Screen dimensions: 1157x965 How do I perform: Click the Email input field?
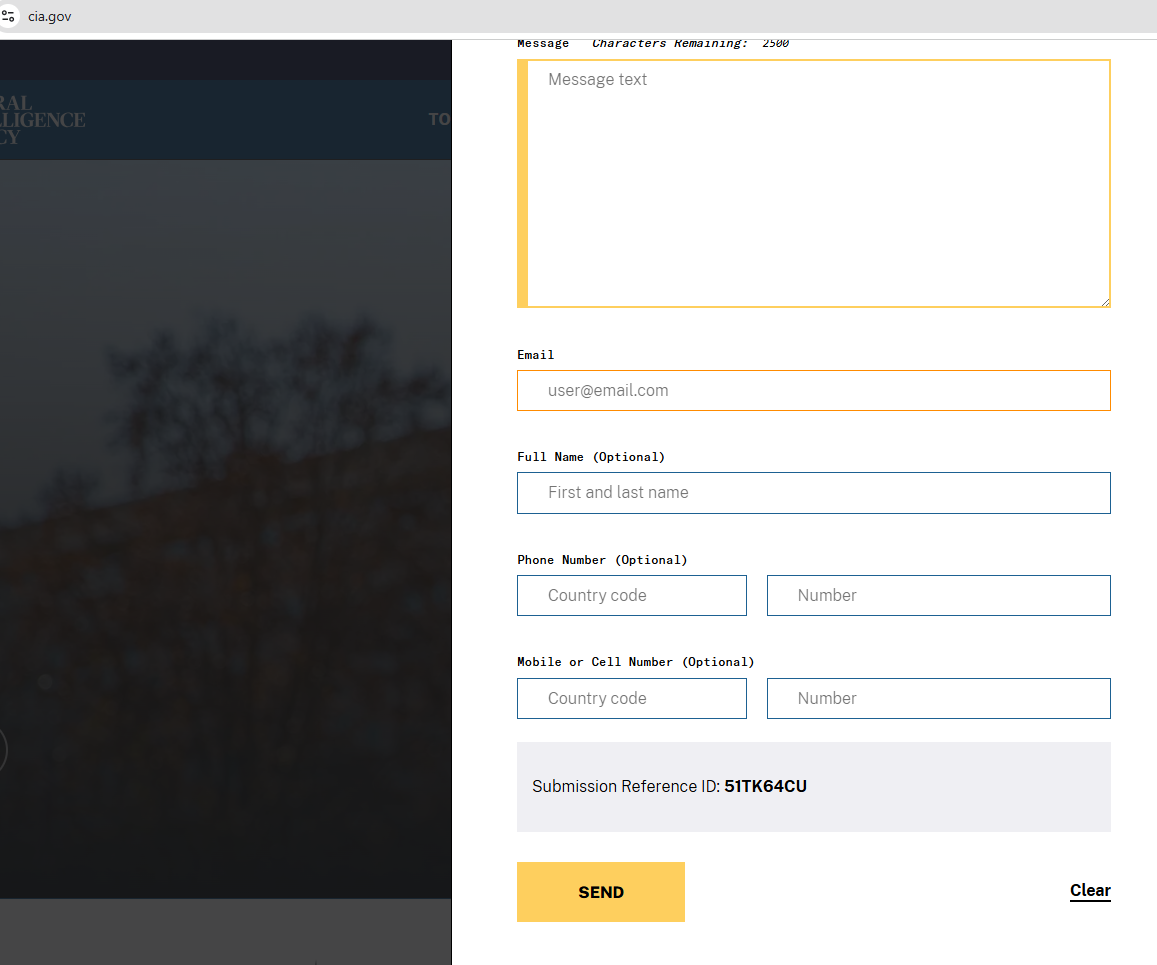814,390
